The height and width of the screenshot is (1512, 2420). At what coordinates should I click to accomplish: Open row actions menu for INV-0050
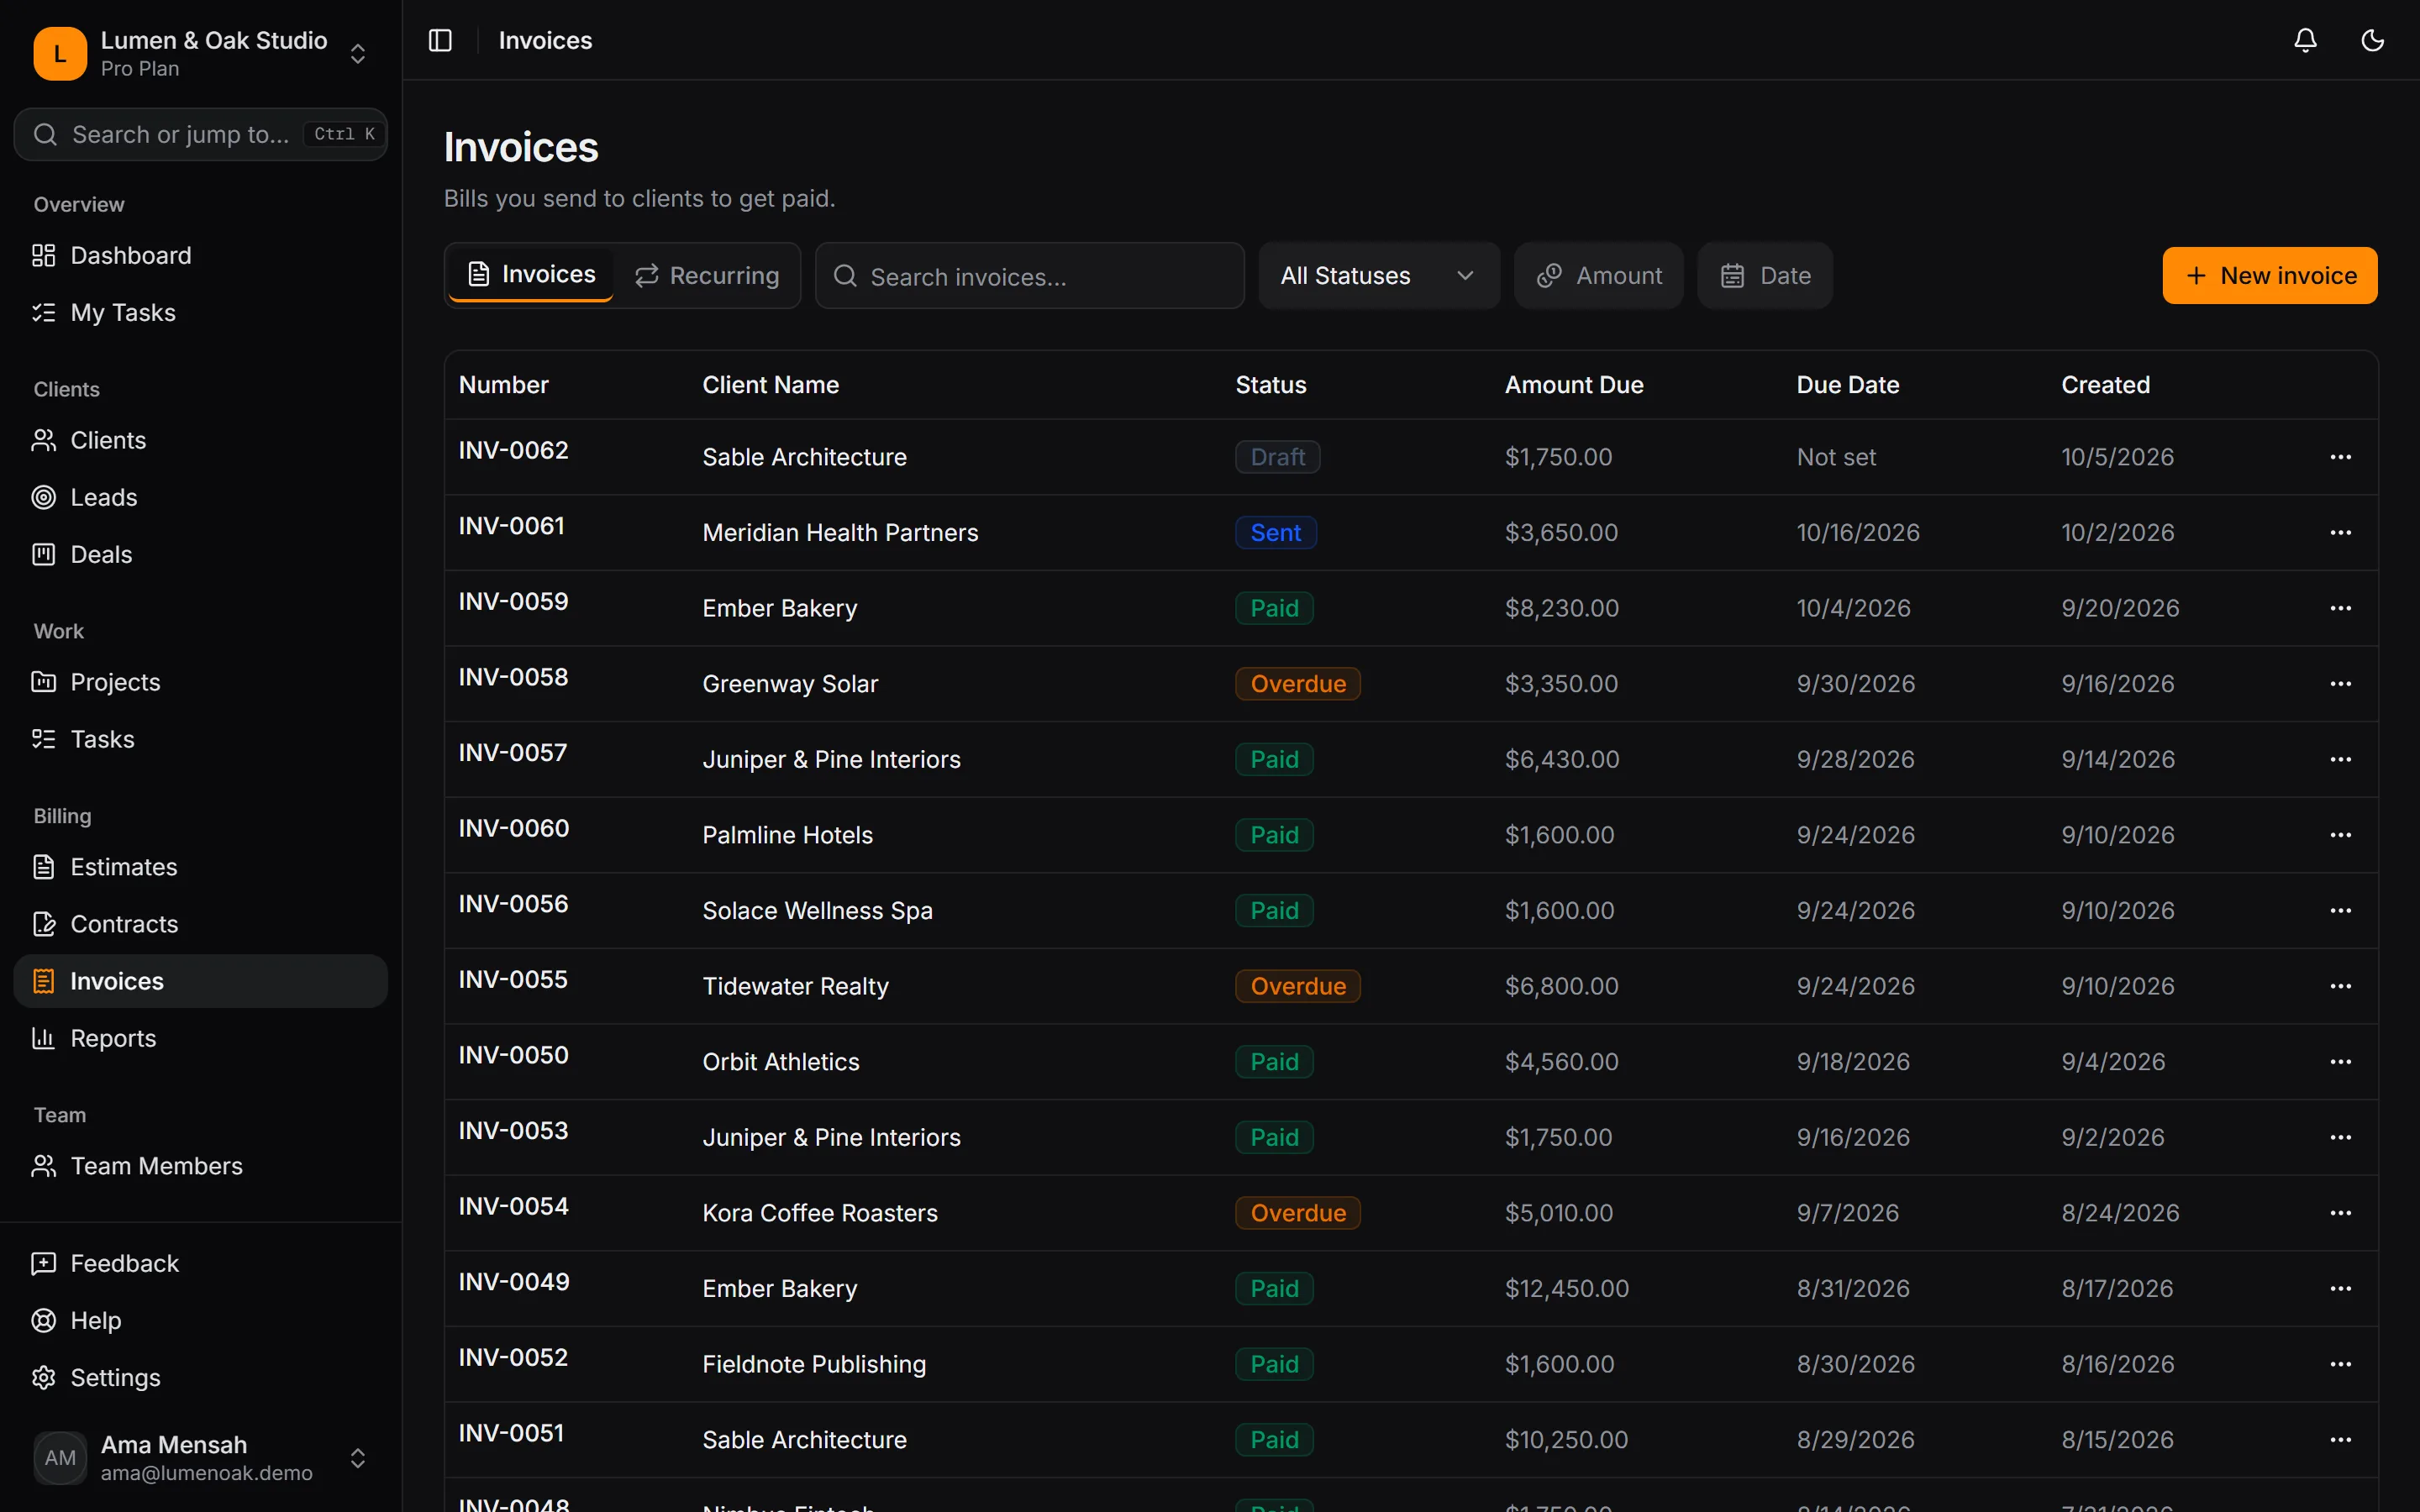click(x=2340, y=1062)
